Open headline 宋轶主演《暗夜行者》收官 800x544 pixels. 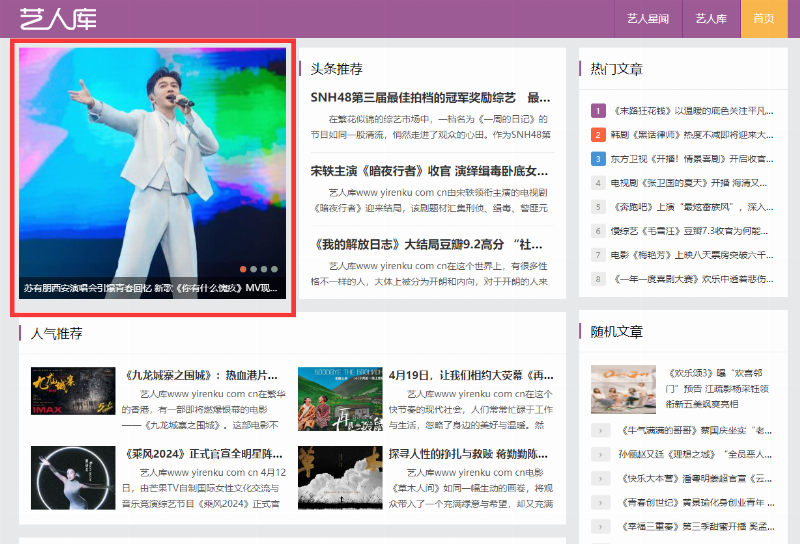429,171
